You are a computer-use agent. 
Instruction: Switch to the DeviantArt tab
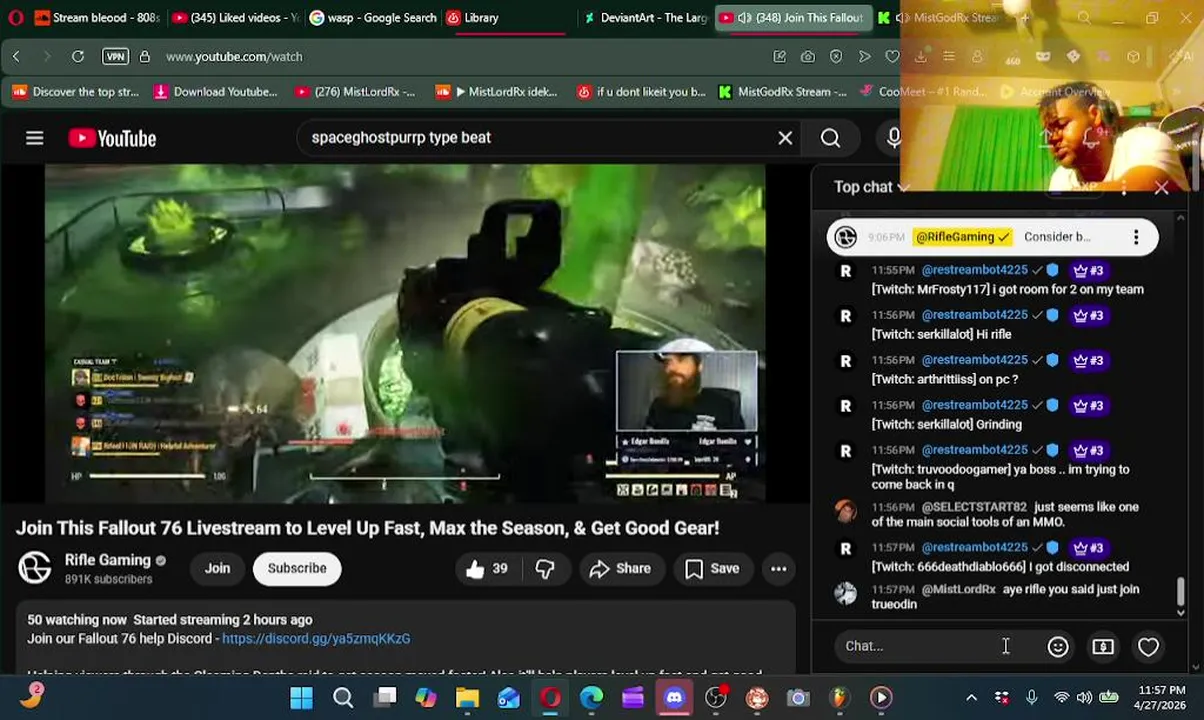[646, 18]
